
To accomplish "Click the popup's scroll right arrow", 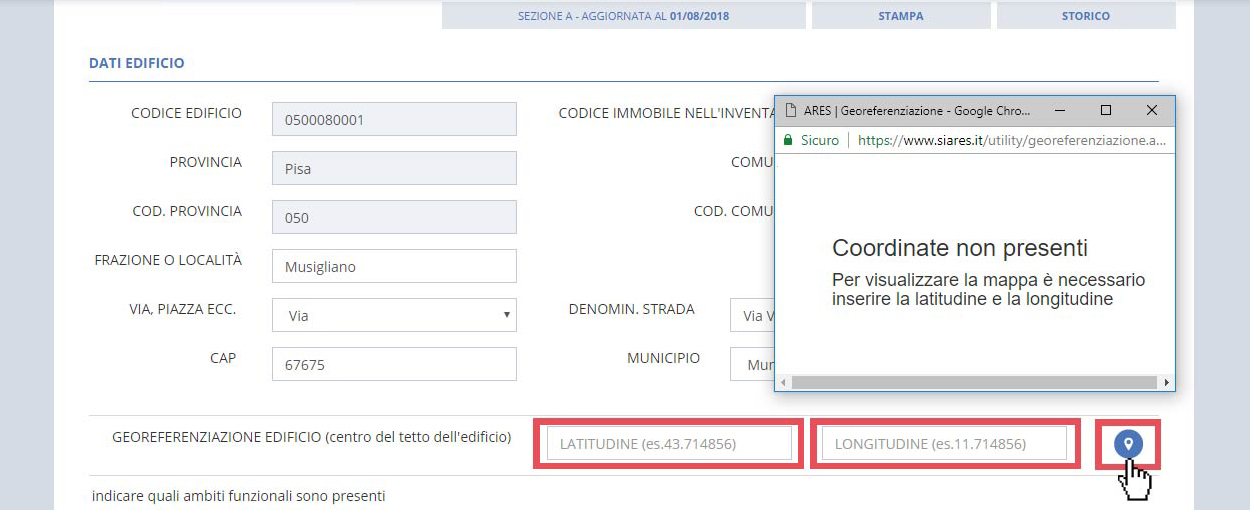I will point(1166,382).
